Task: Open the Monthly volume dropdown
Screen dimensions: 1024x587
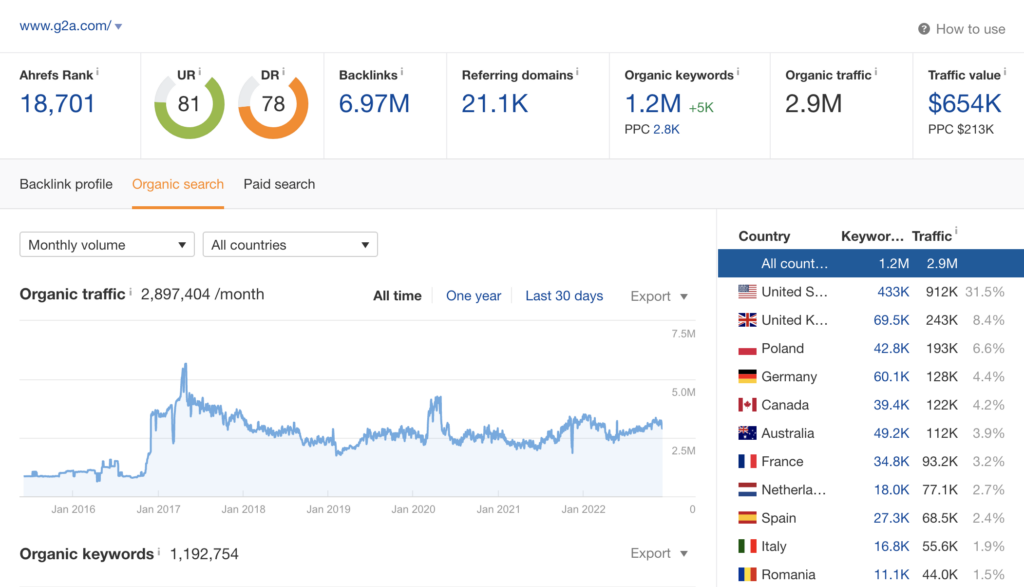Action: coord(107,245)
